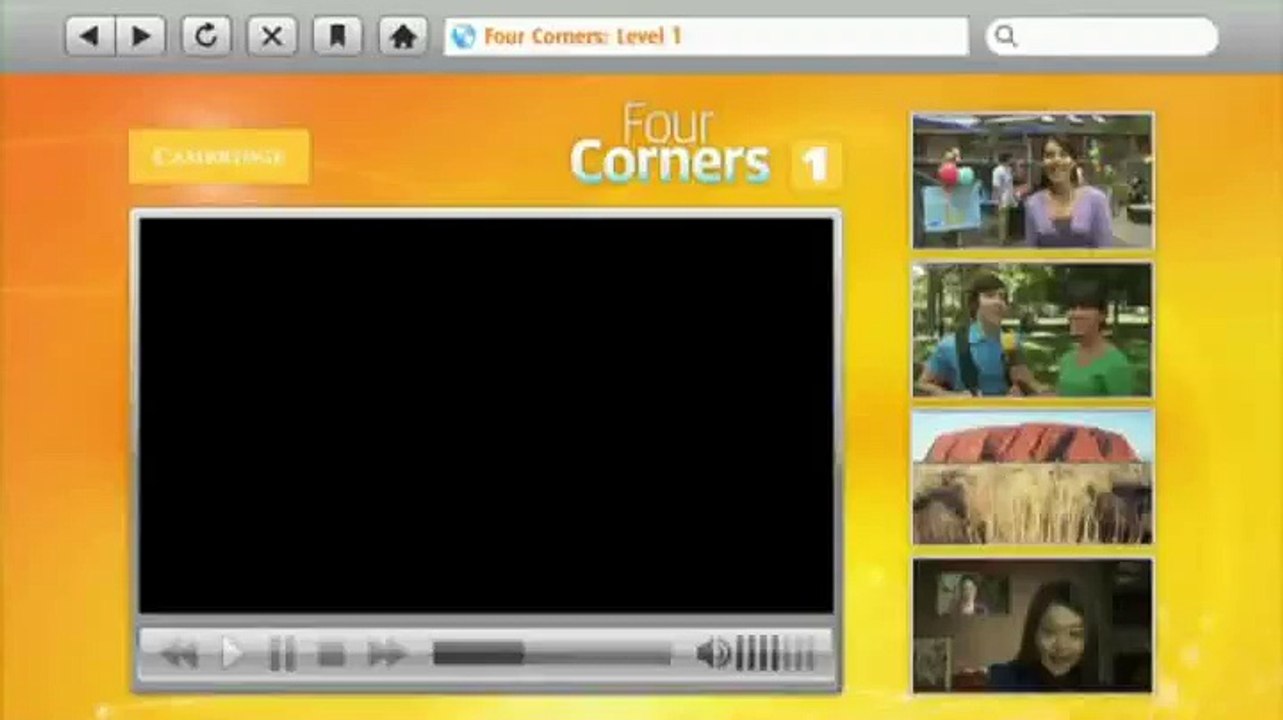Viewport: 1283px width, 720px height.
Task: Pause the video
Action: 283,655
